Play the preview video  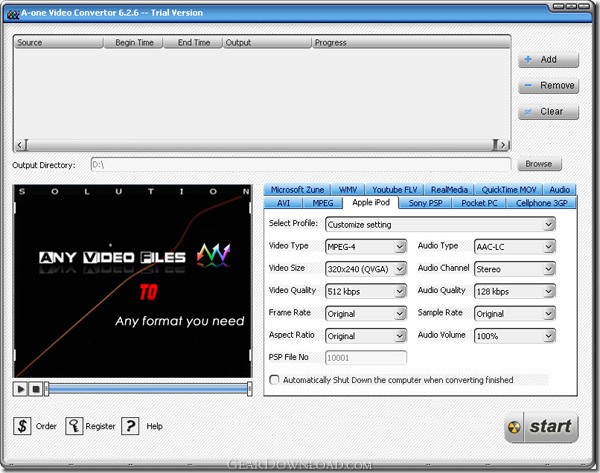20,389
